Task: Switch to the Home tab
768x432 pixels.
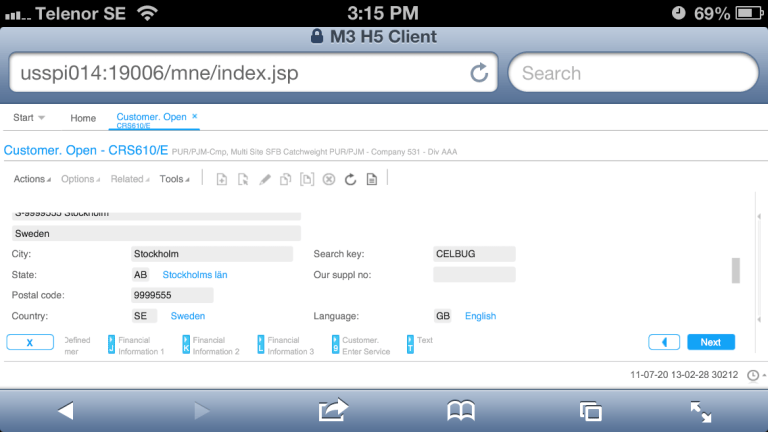Action: (x=83, y=118)
